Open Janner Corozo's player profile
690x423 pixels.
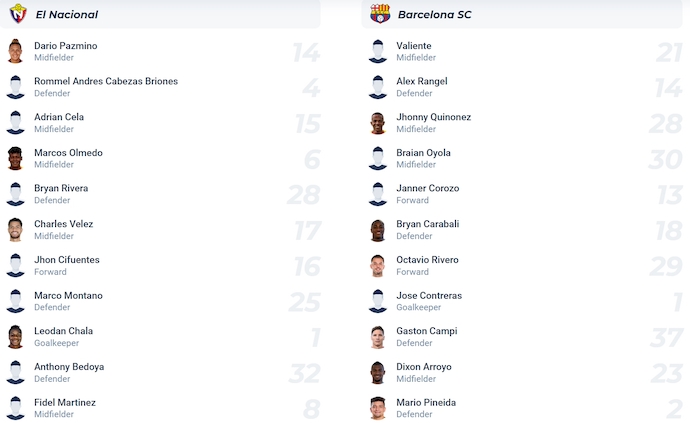(427, 188)
